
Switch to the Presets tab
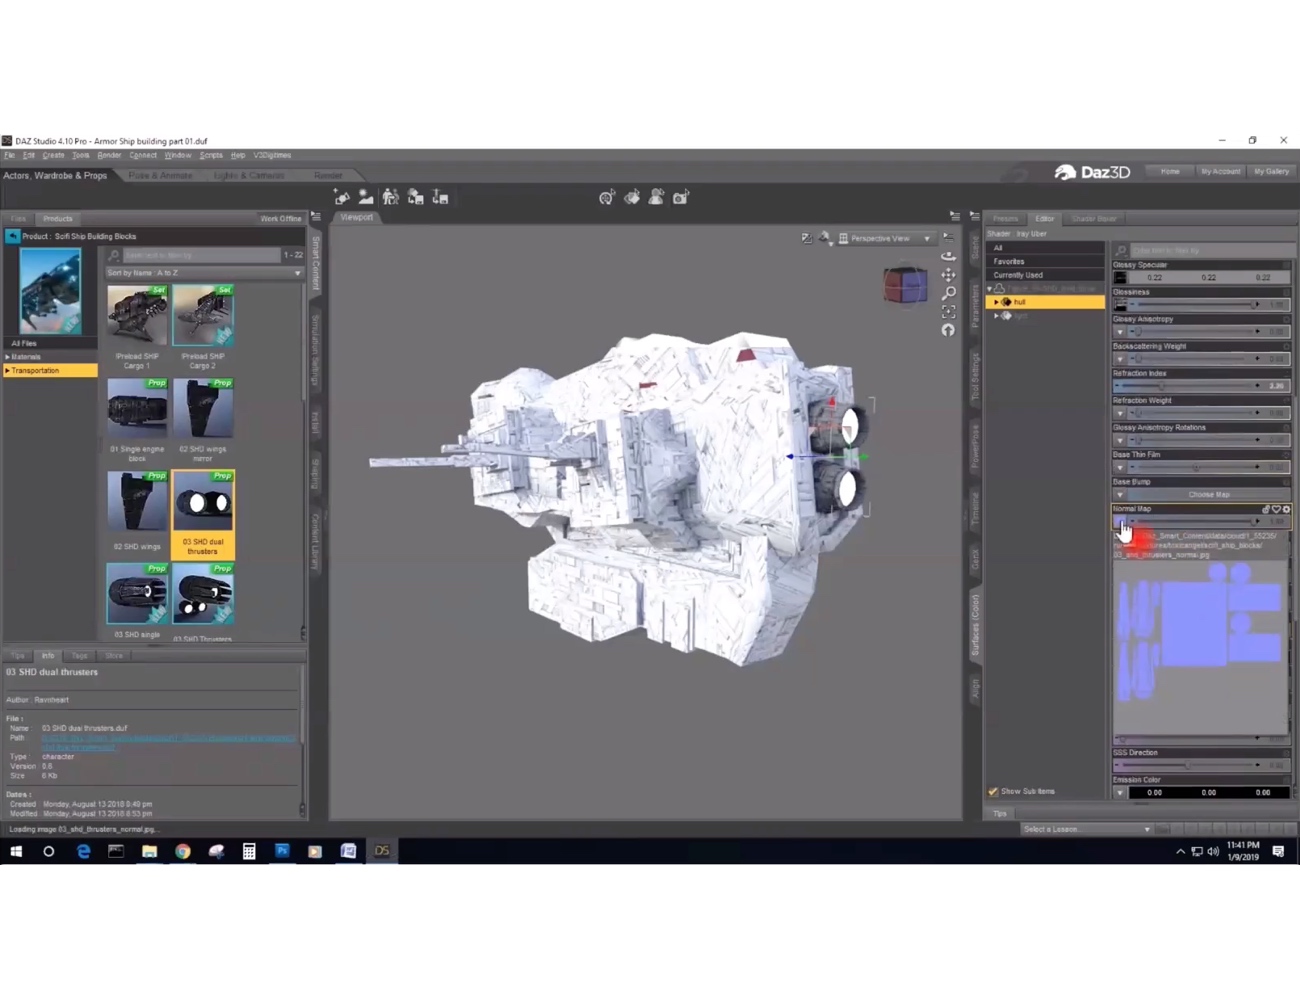pyautogui.click(x=1006, y=218)
